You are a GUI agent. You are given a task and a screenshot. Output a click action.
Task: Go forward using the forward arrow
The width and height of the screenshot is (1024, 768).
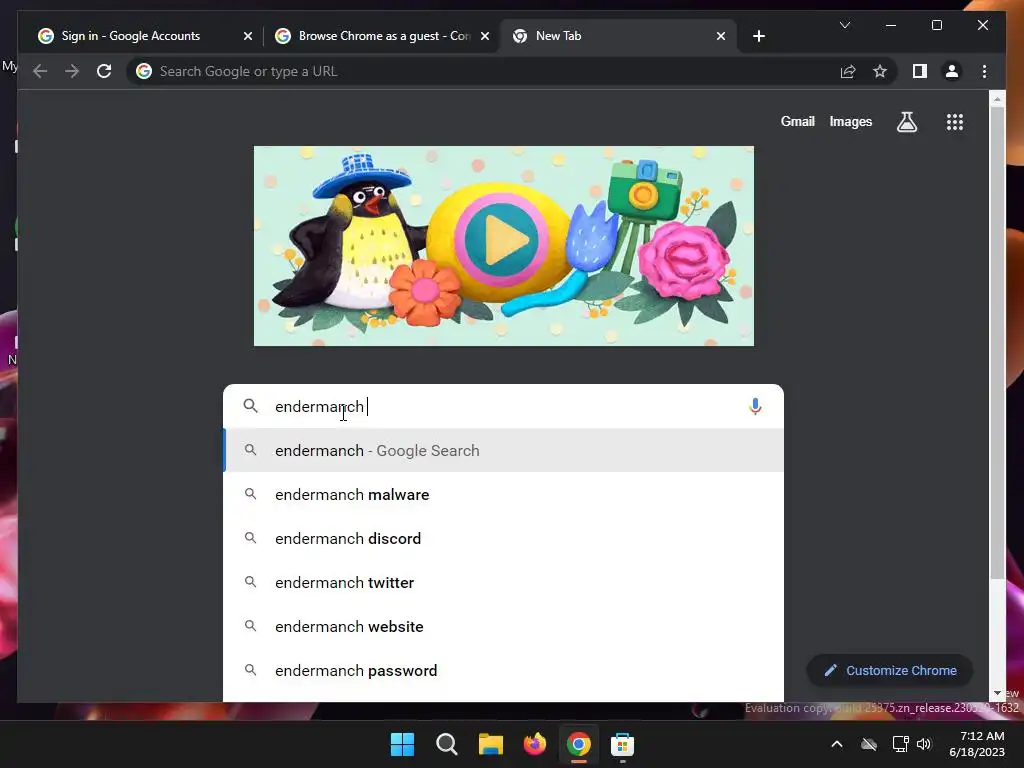72,71
